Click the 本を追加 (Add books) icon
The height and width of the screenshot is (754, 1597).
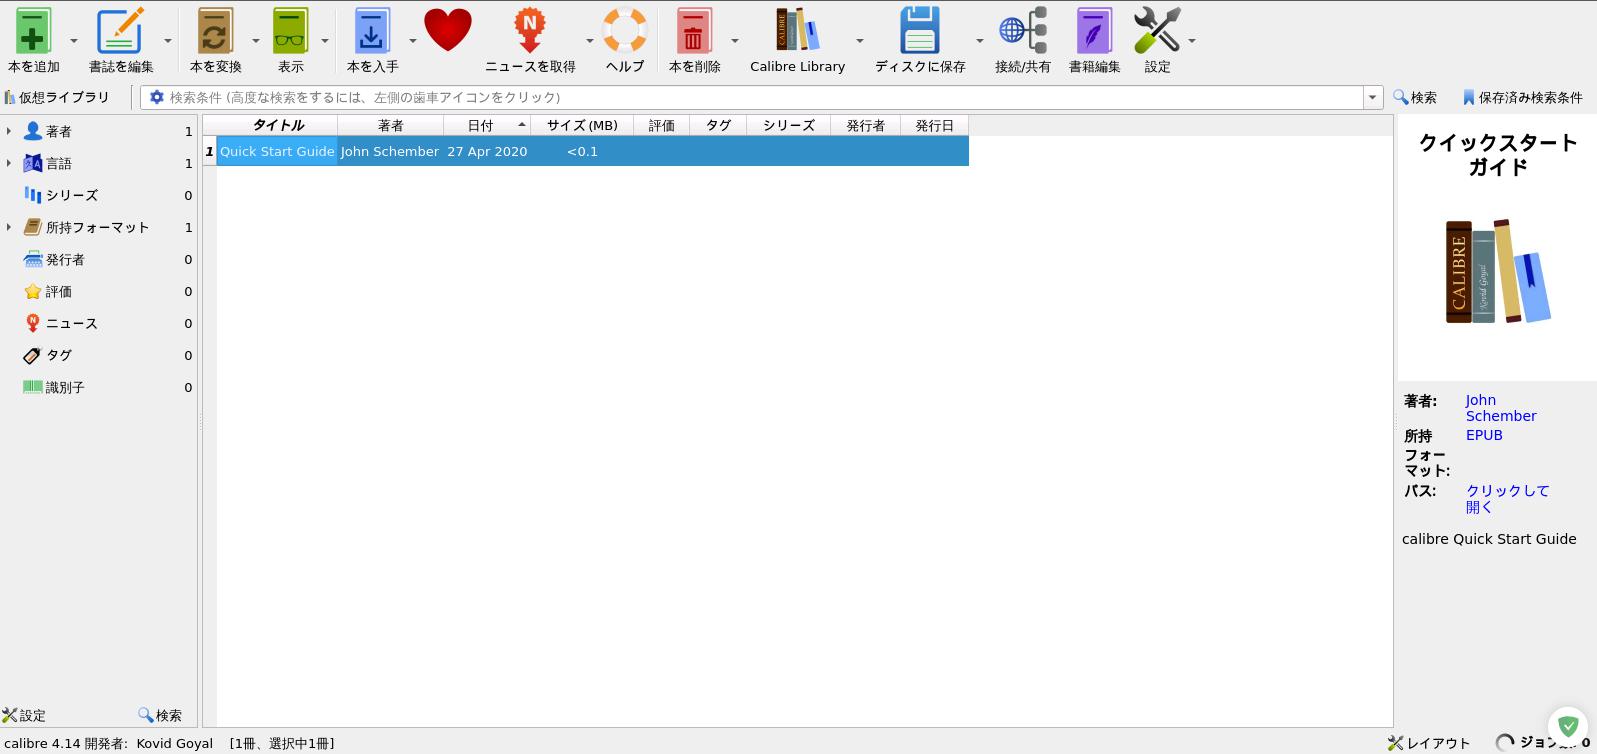coord(33,32)
